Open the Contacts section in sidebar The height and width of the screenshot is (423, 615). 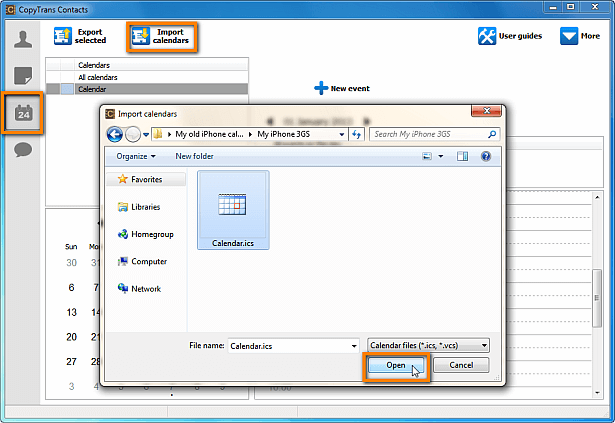click(23, 39)
